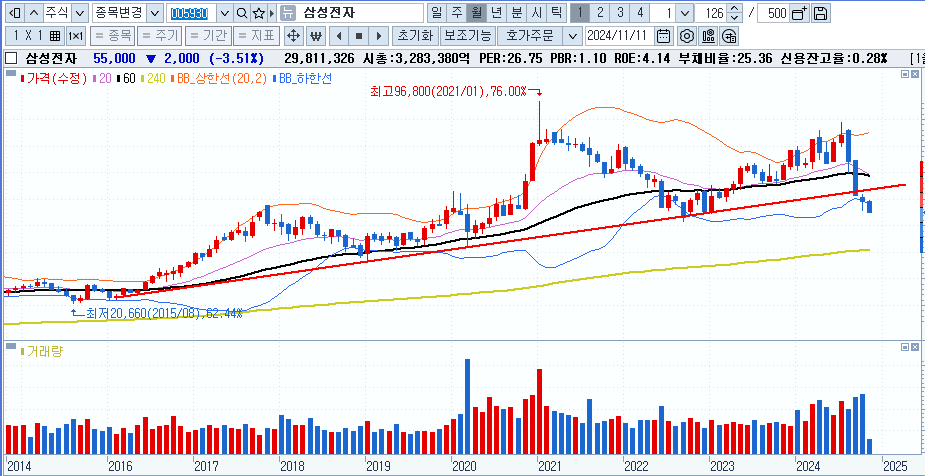Select interval preset 1
This screenshot has width=925, height=476.
(x=580, y=12)
